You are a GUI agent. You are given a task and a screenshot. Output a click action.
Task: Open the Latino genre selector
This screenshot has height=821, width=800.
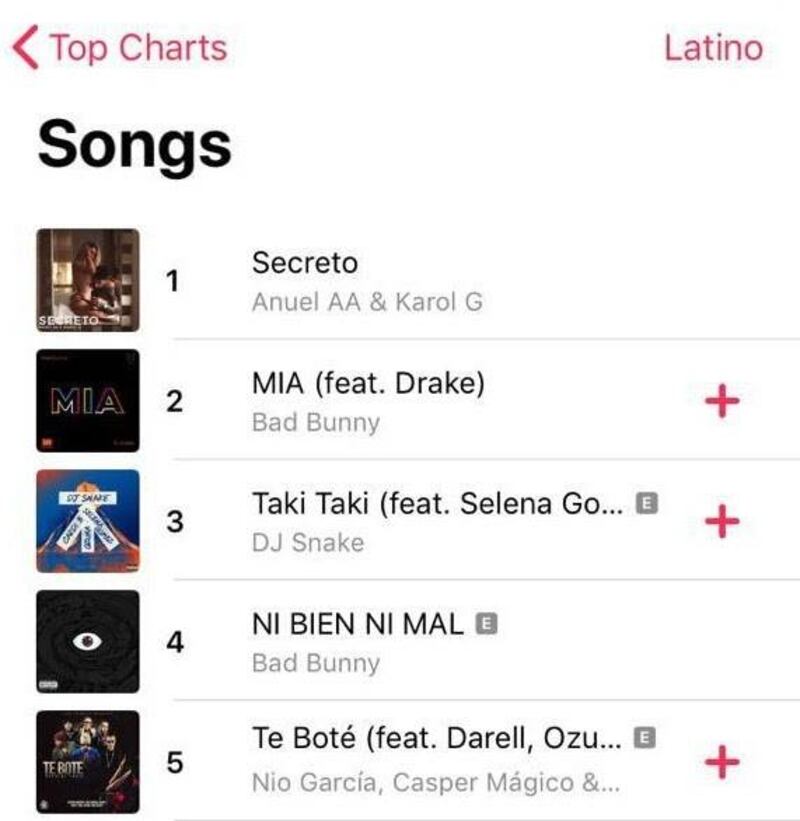pos(713,48)
